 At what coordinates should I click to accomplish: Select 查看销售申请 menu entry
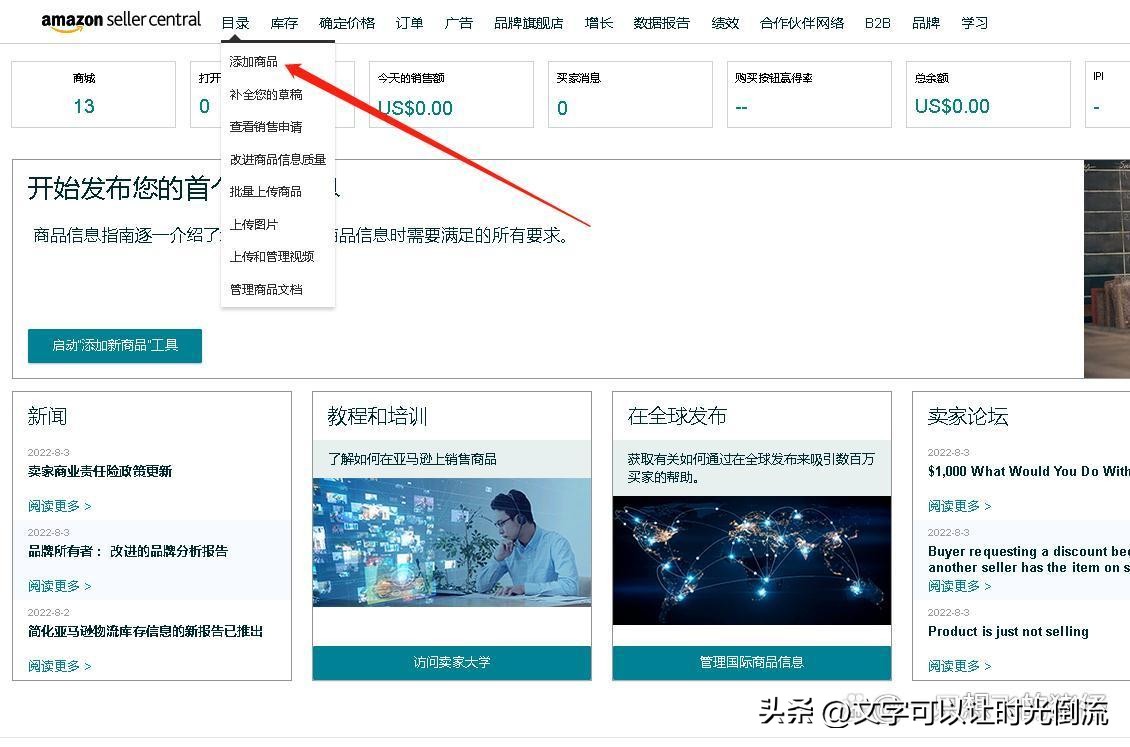pos(266,126)
